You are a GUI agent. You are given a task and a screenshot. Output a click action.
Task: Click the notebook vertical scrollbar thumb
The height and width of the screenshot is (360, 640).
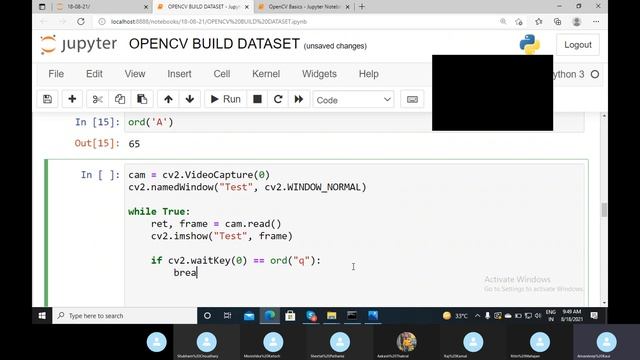pos(604,210)
